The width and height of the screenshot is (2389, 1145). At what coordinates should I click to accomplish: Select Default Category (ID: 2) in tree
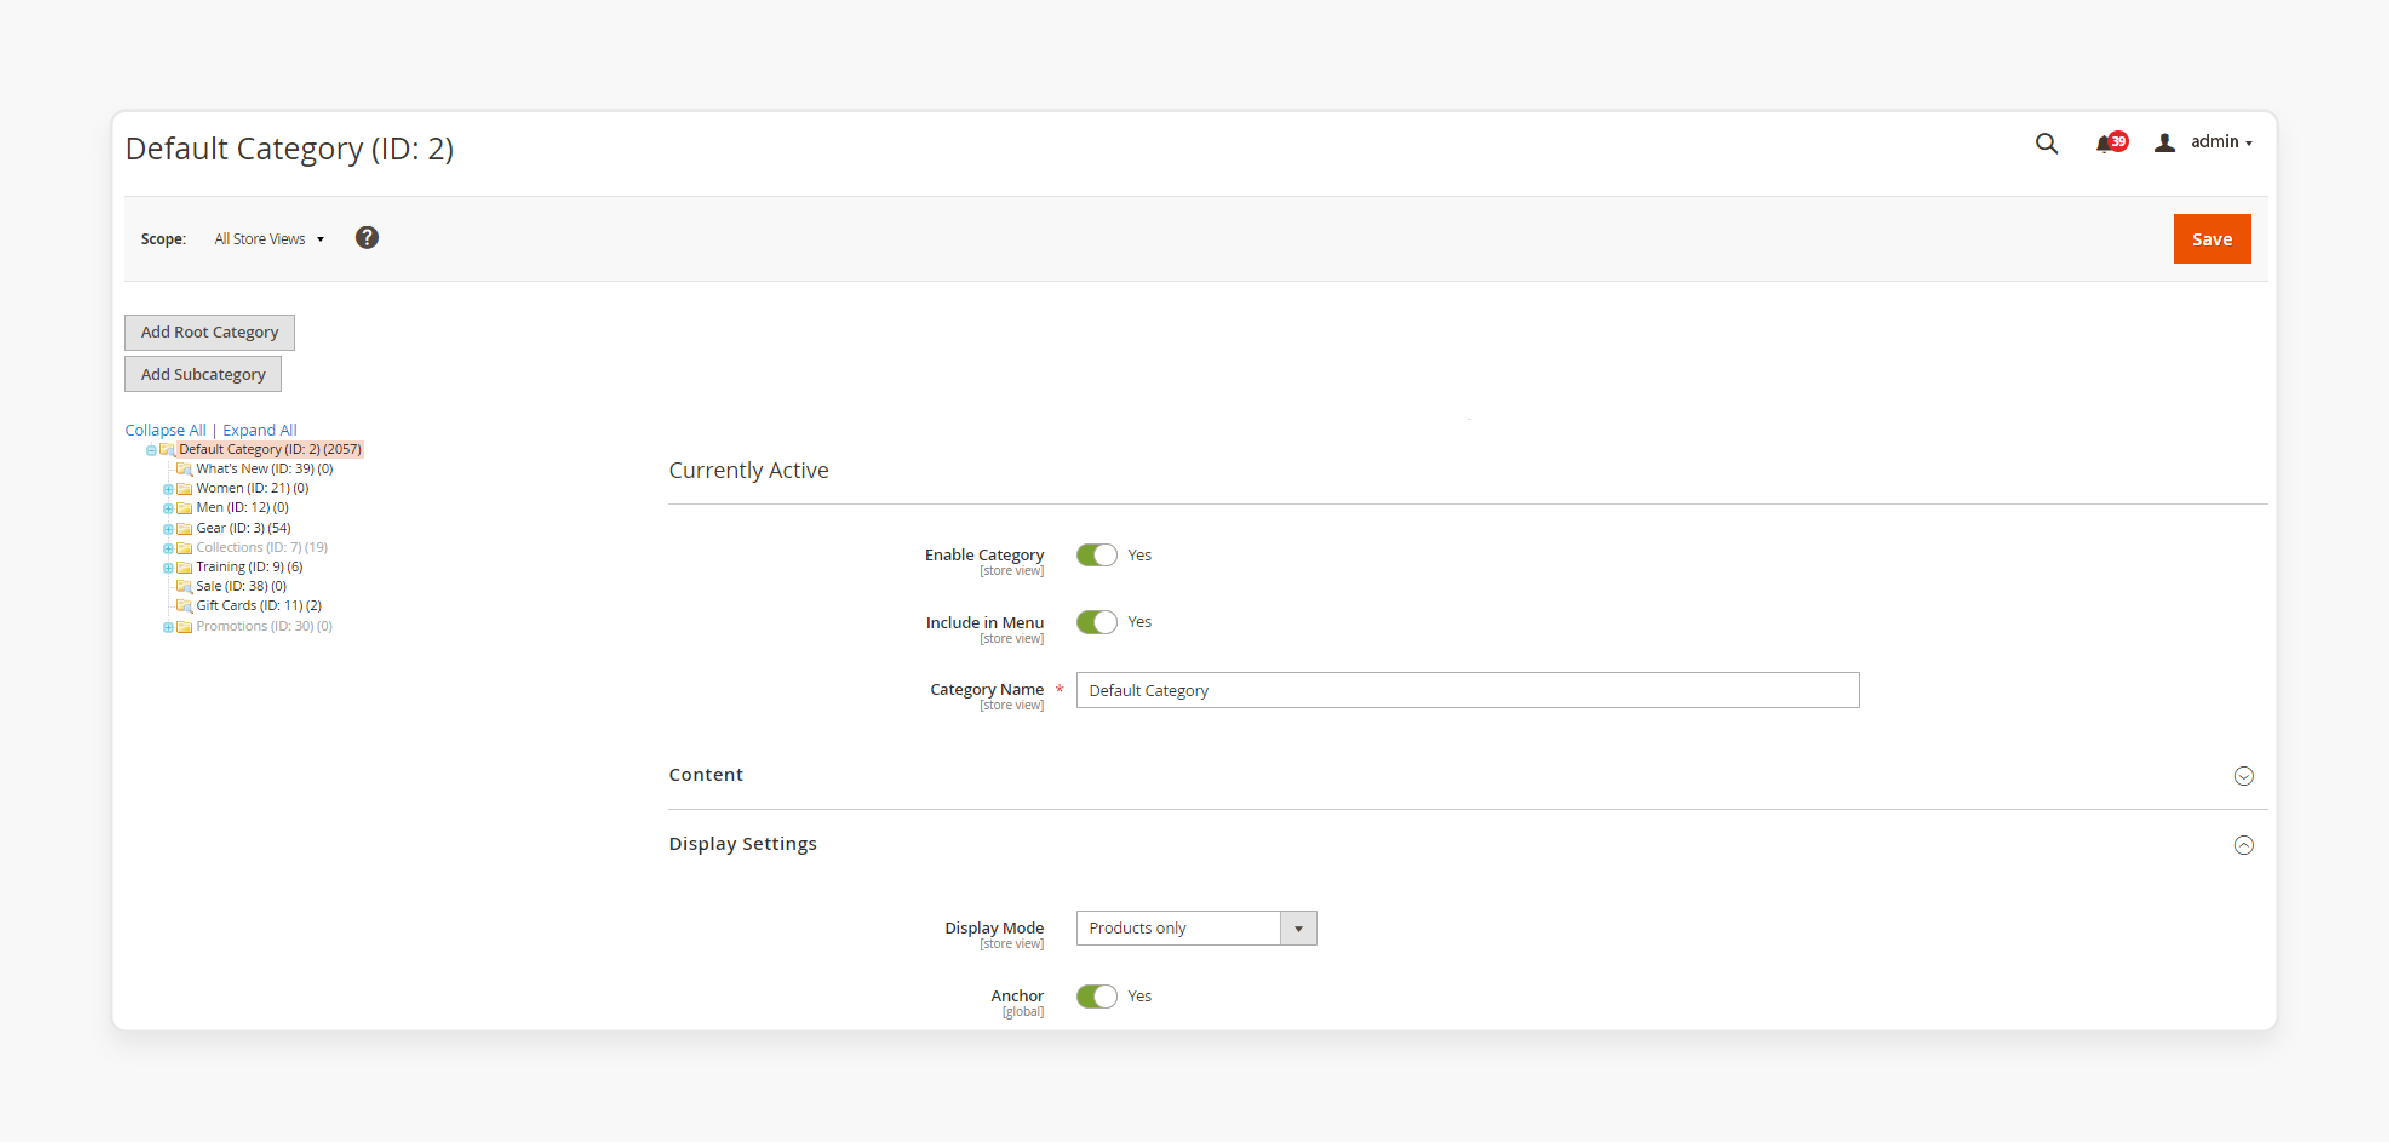coord(270,450)
